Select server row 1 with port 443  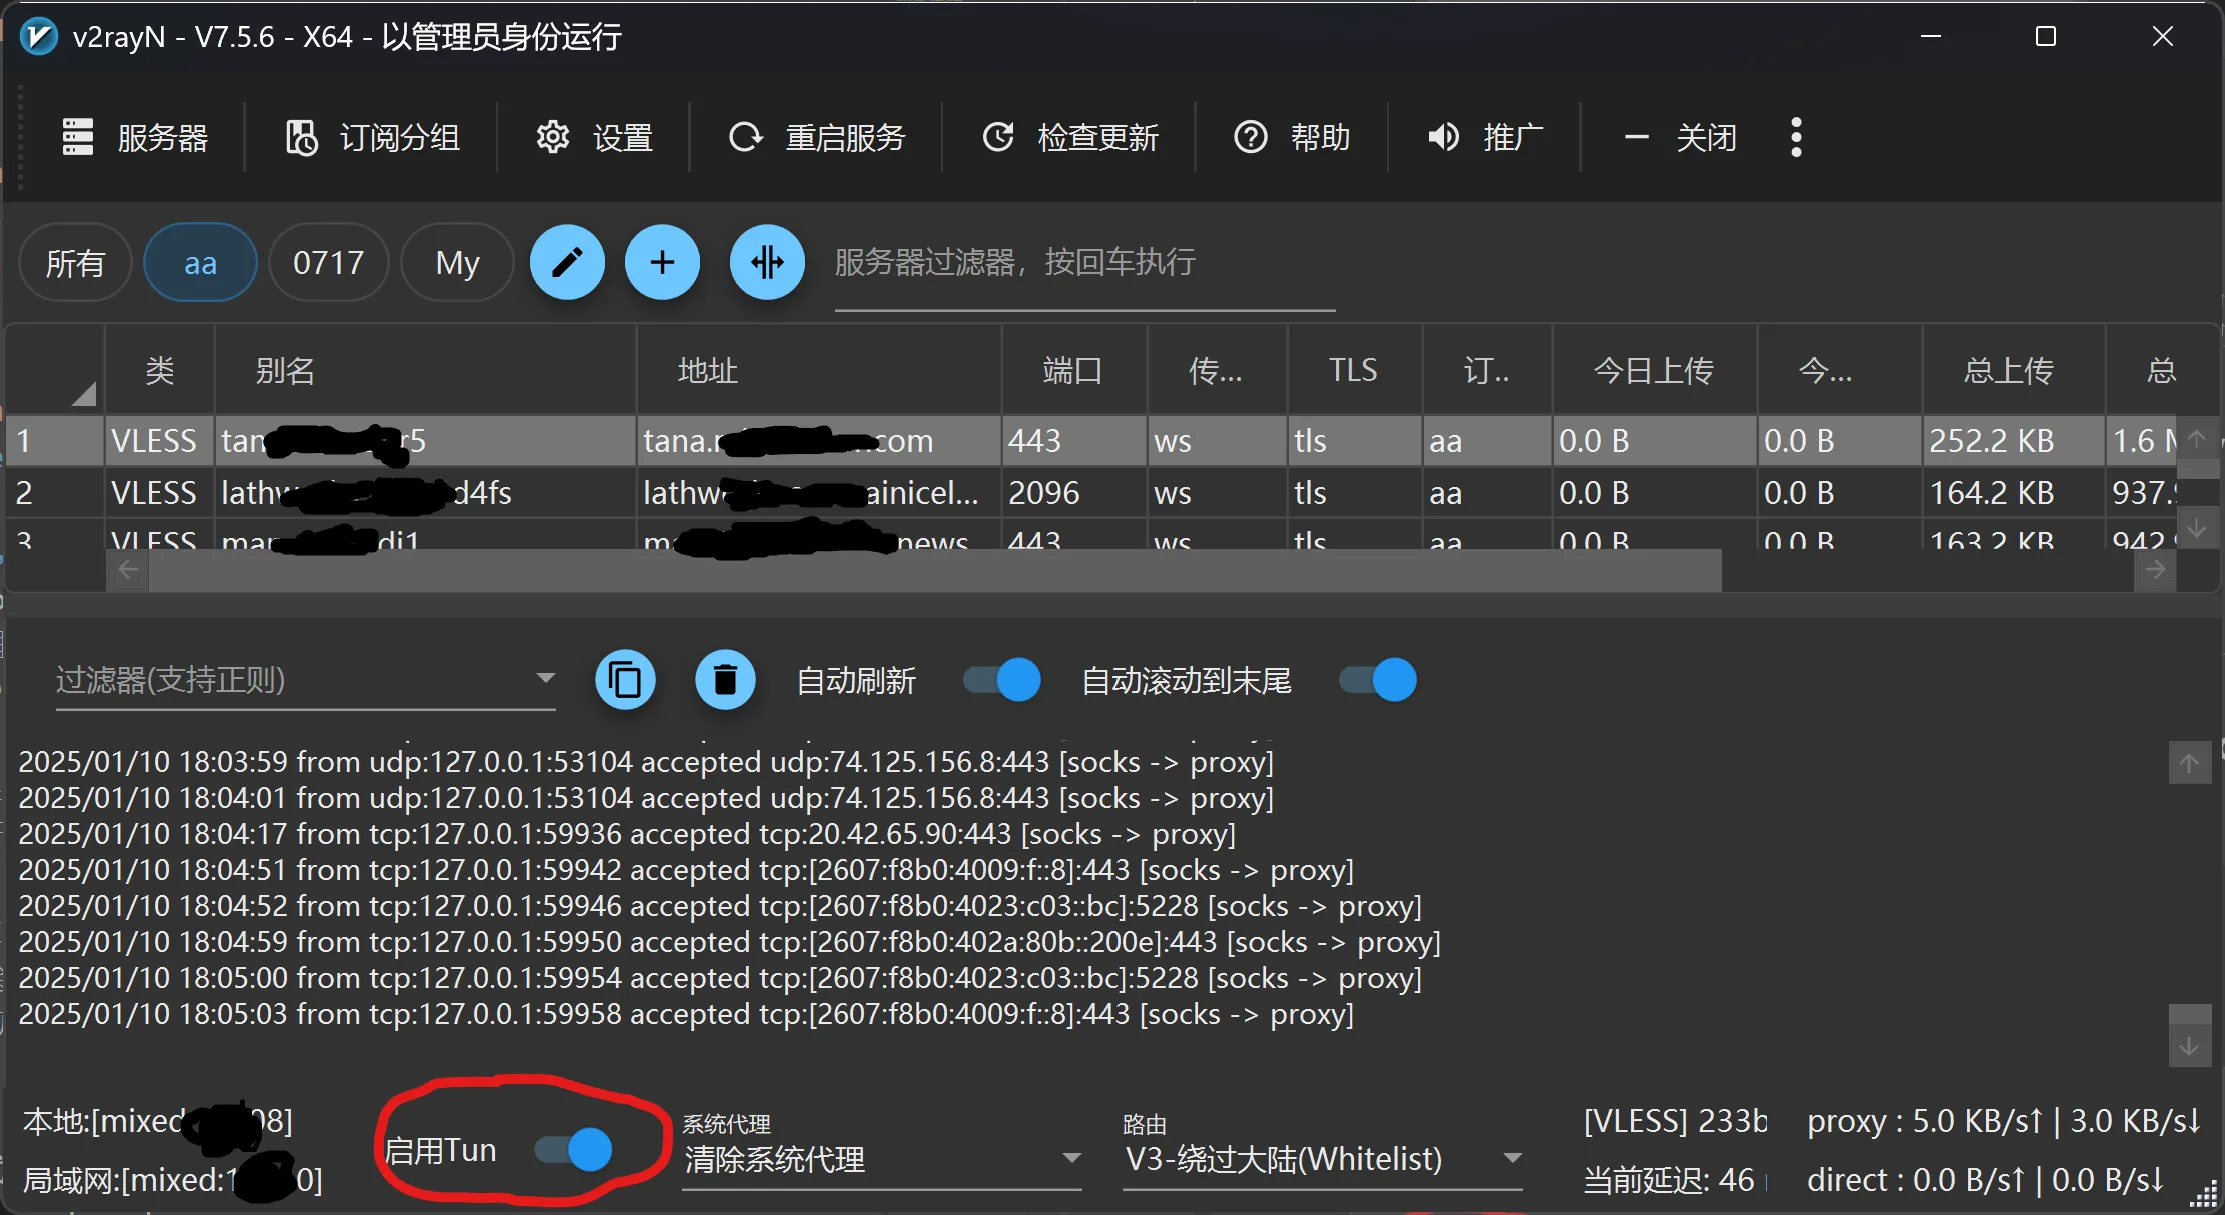(1090, 441)
